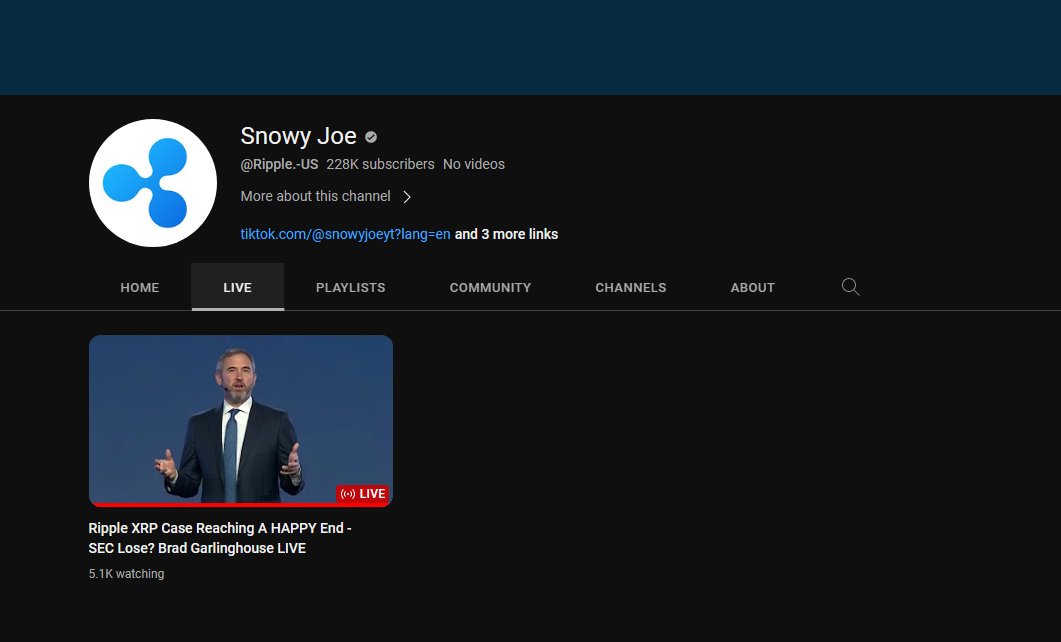Screen dimensions: 1061x642
Task: Open the PLAYLISTS tab
Action: coord(351,288)
